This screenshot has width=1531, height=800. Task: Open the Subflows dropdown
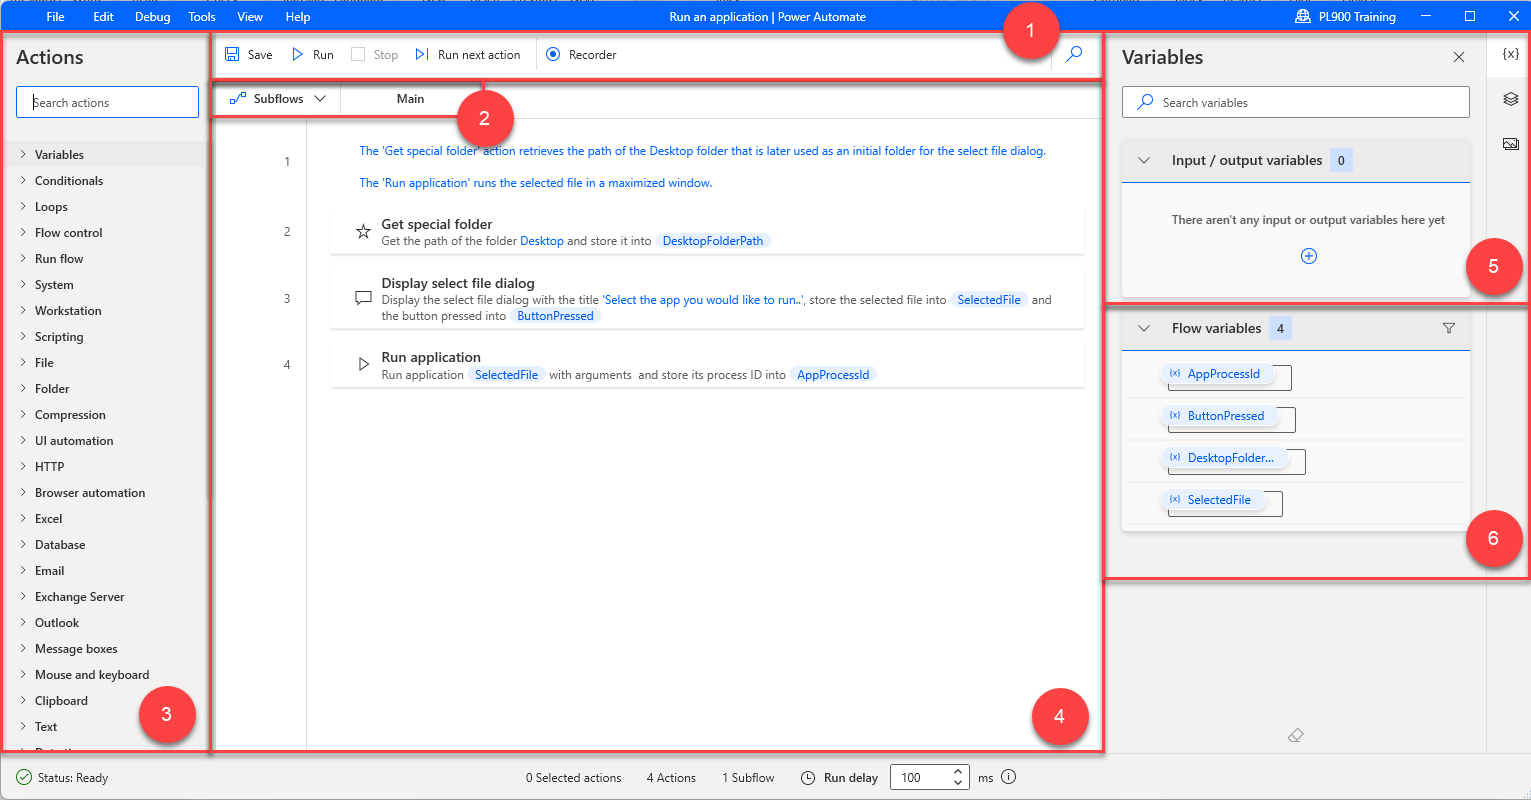tap(277, 99)
